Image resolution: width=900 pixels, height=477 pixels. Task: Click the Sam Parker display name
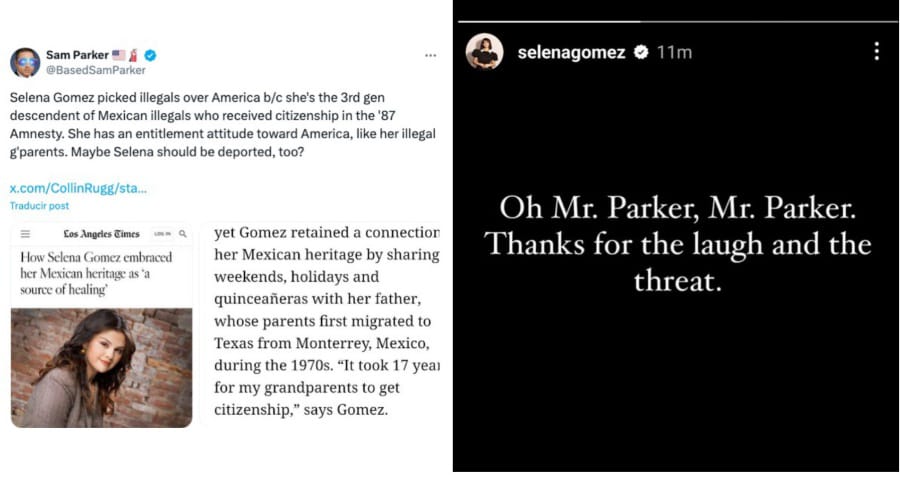tap(78, 55)
